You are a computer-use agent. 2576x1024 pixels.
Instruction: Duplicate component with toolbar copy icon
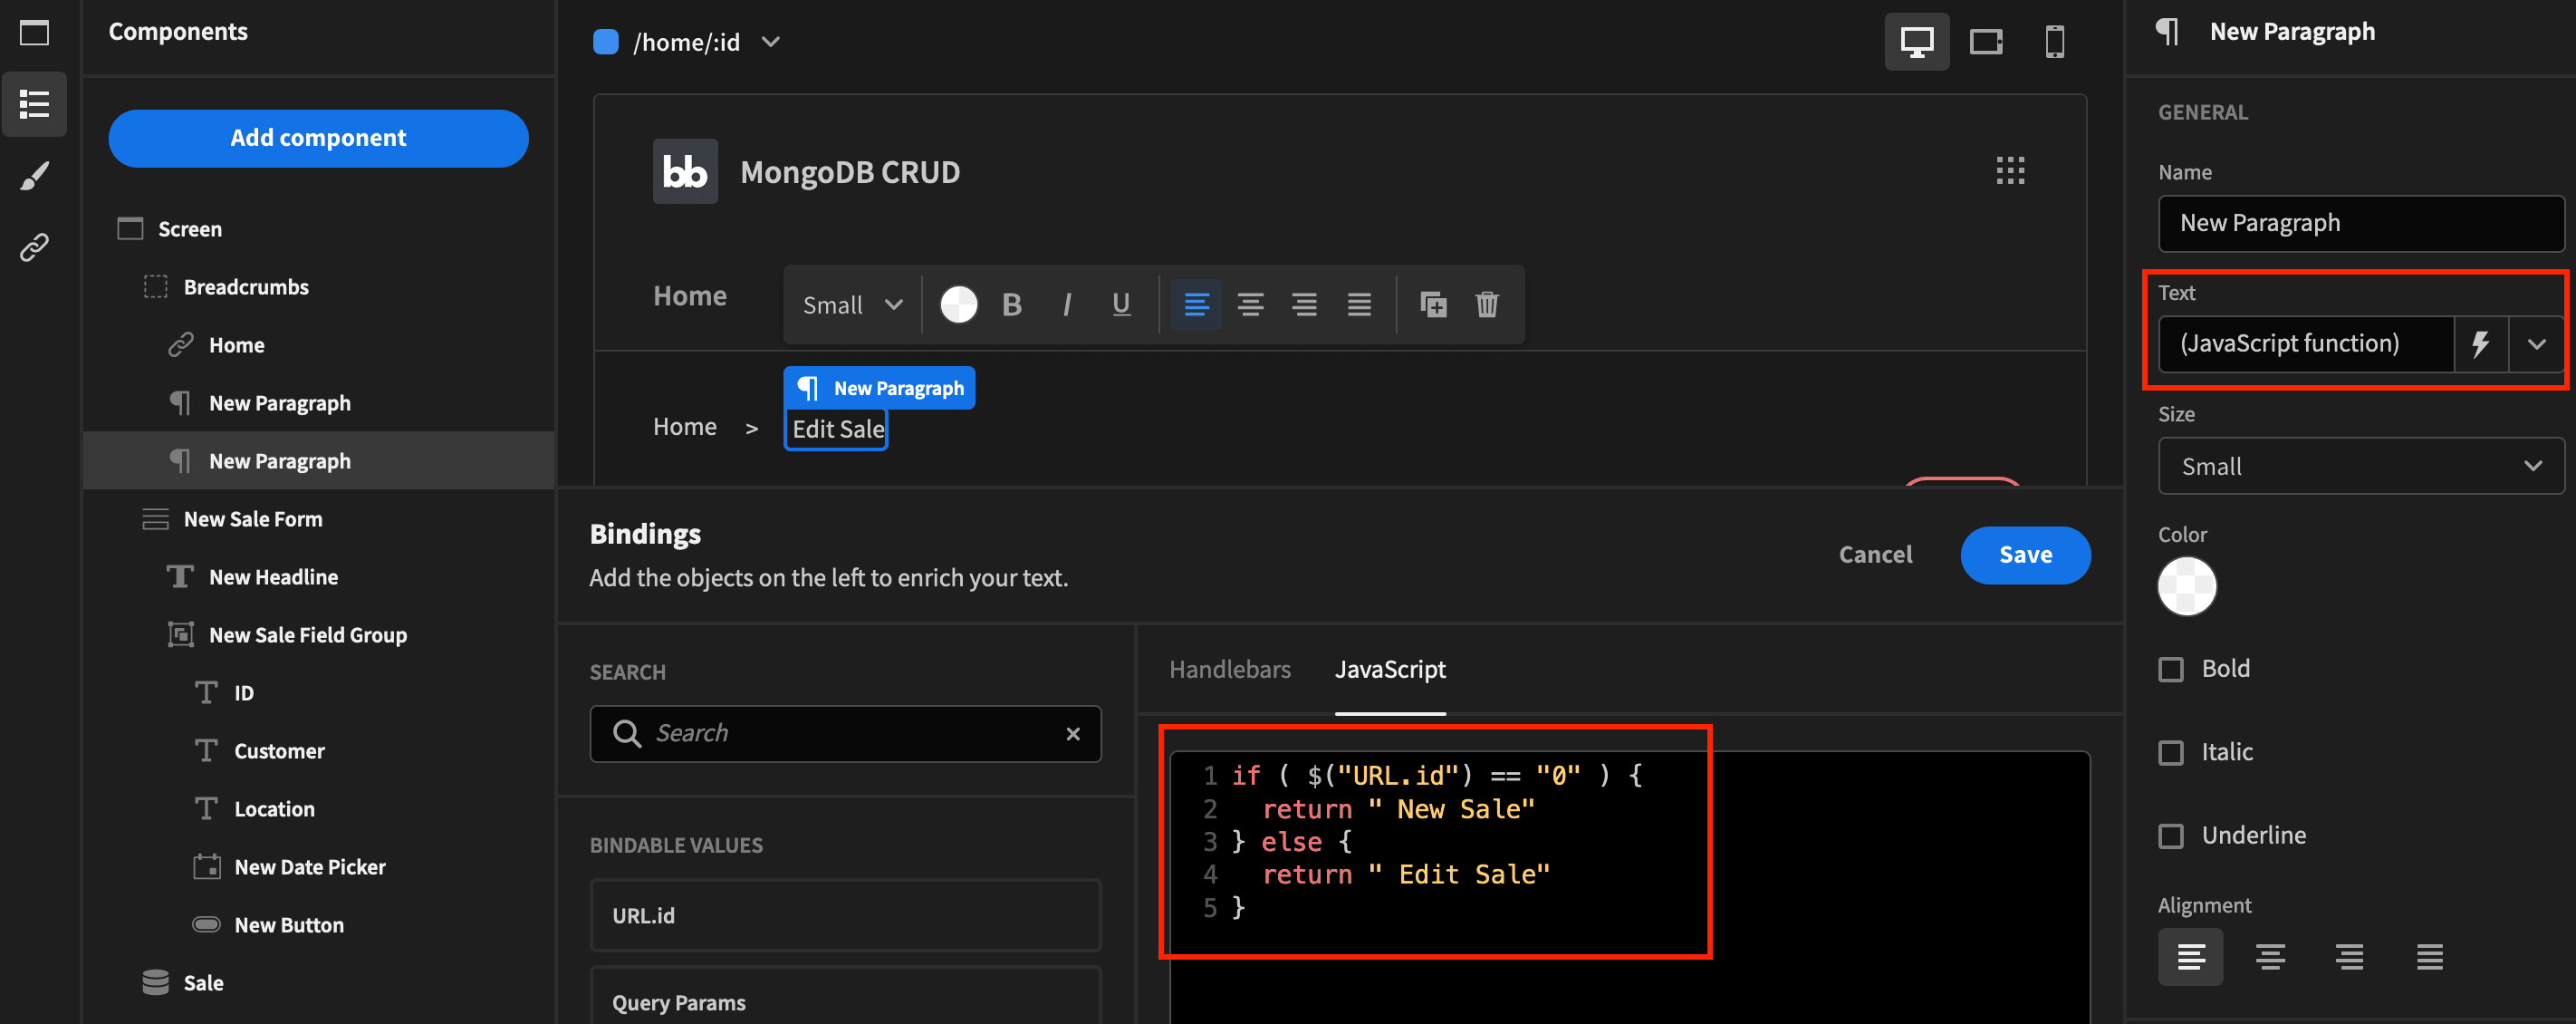[1433, 304]
